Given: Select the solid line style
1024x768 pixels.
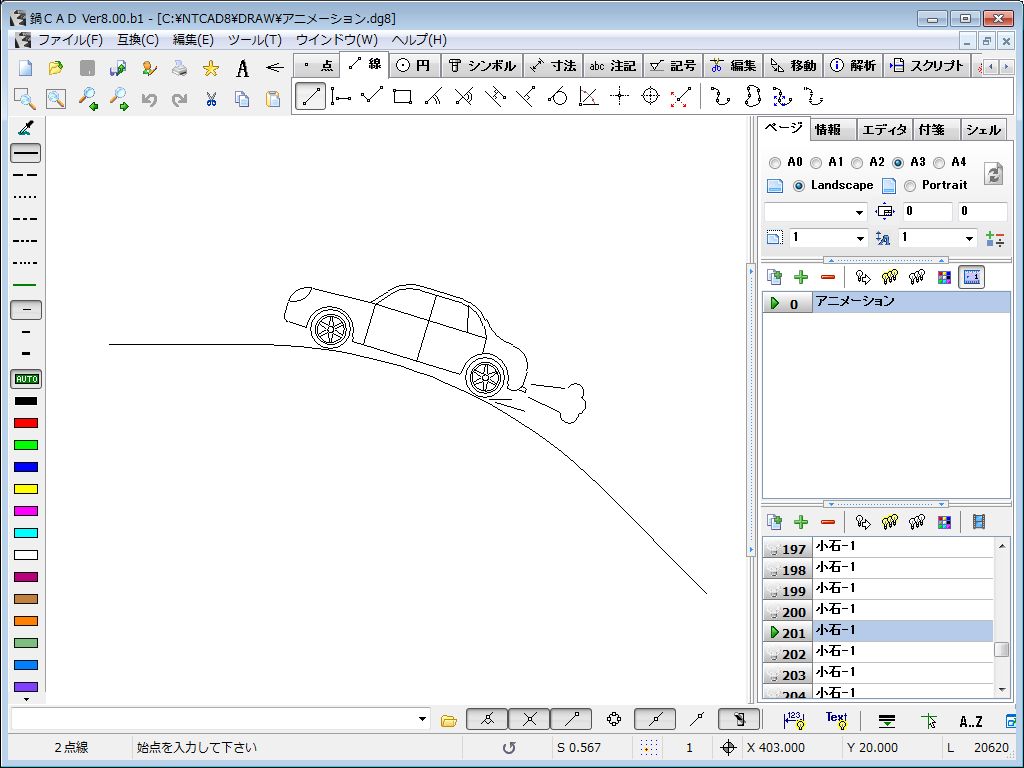Looking at the screenshot, I should (x=26, y=153).
